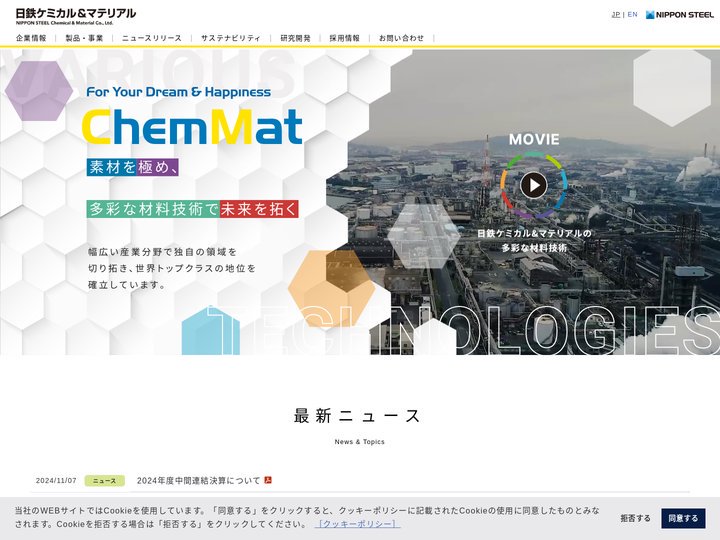Click the 最新ニュース heading
Viewport: 720px width, 540px height.
(357, 416)
